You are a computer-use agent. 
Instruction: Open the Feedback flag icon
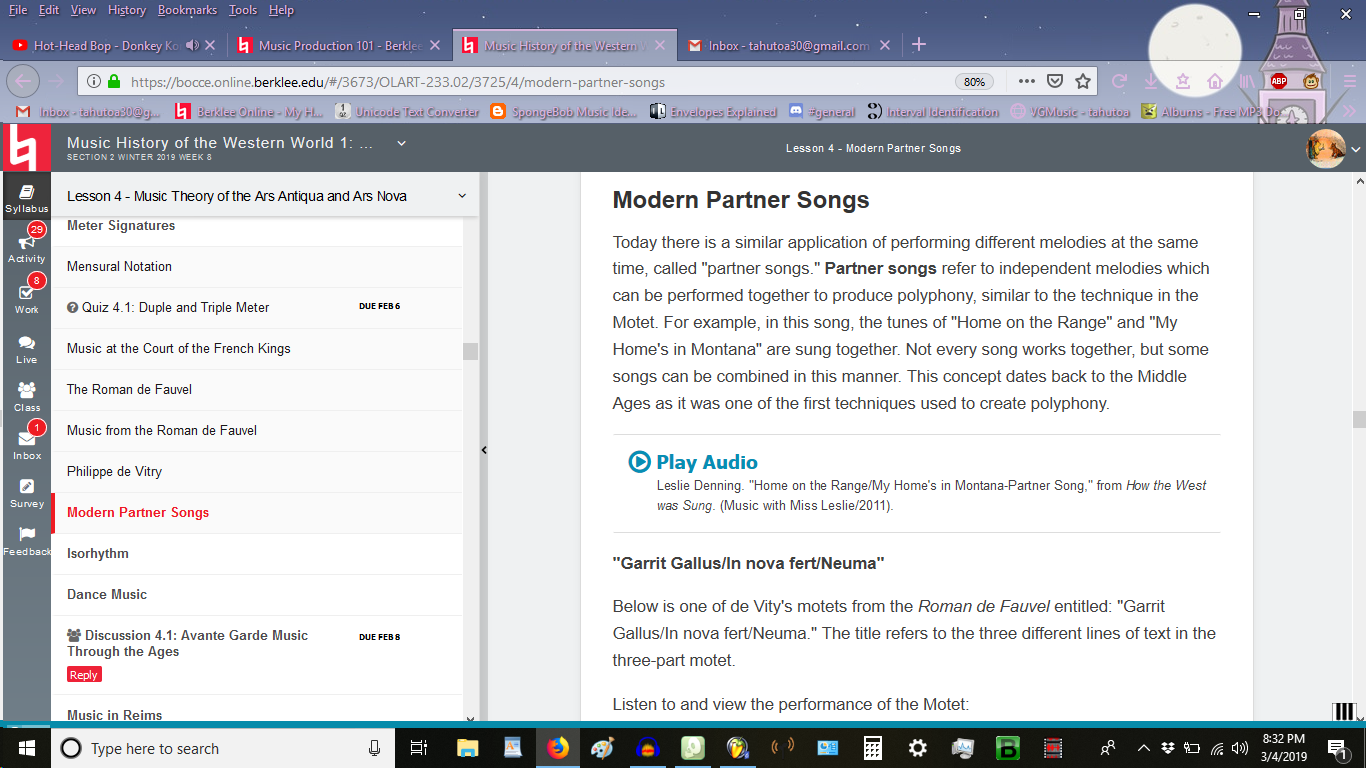tap(26, 539)
